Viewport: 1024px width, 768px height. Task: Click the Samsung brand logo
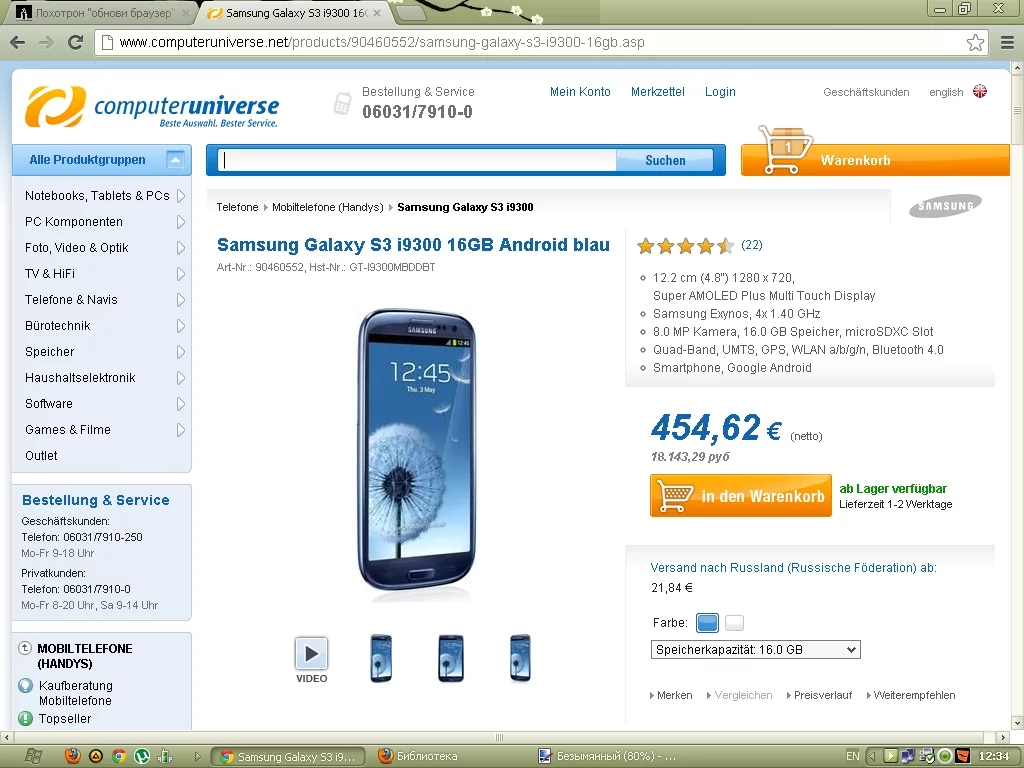(x=945, y=206)
